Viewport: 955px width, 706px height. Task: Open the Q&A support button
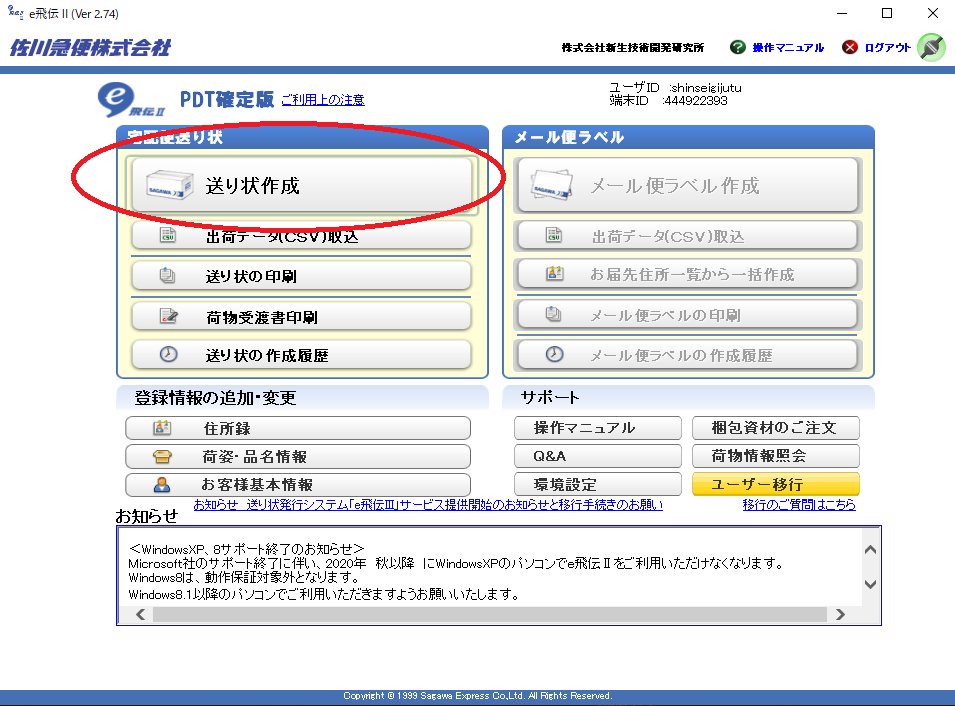click(598, 456)
